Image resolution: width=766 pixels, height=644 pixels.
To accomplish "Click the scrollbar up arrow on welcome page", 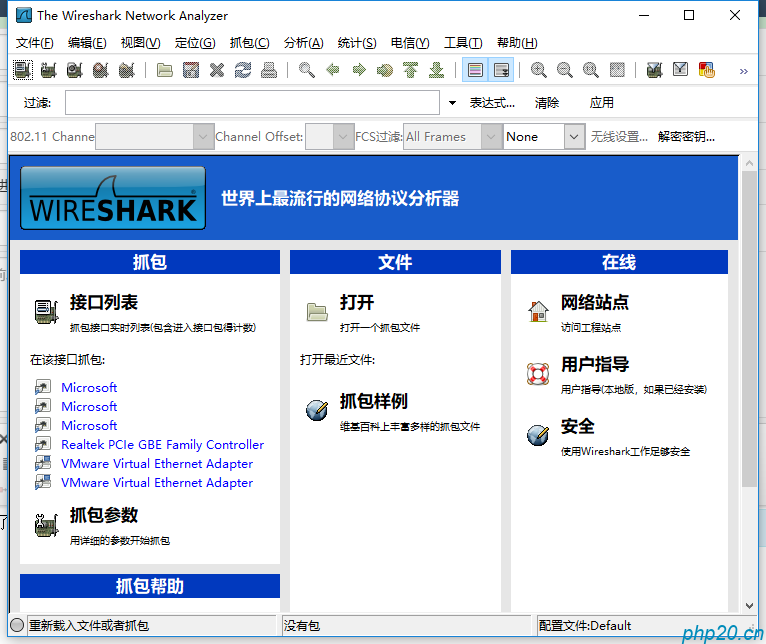I will (x=749, y=163).
